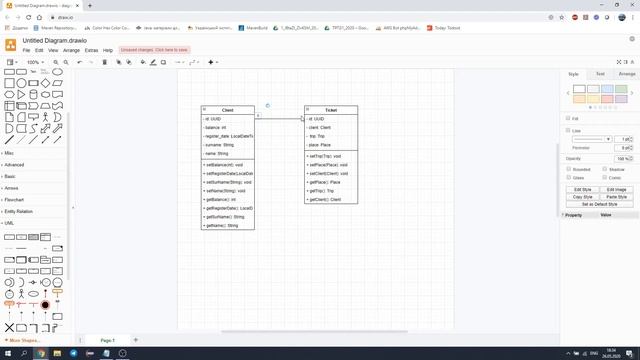Pick the cylinder shape from shape palette
The height and width of the screenshot is (360, 640).
33,94
